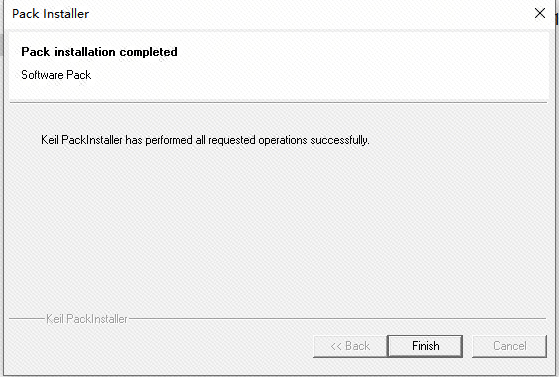Click the word 'Keil' starting the message
559x377 pixels.
click(50, 140)
